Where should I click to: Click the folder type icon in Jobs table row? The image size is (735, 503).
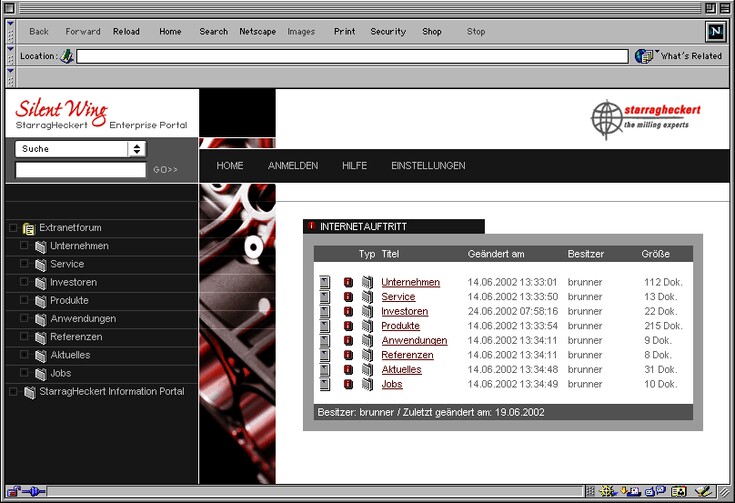pos(368,384)
